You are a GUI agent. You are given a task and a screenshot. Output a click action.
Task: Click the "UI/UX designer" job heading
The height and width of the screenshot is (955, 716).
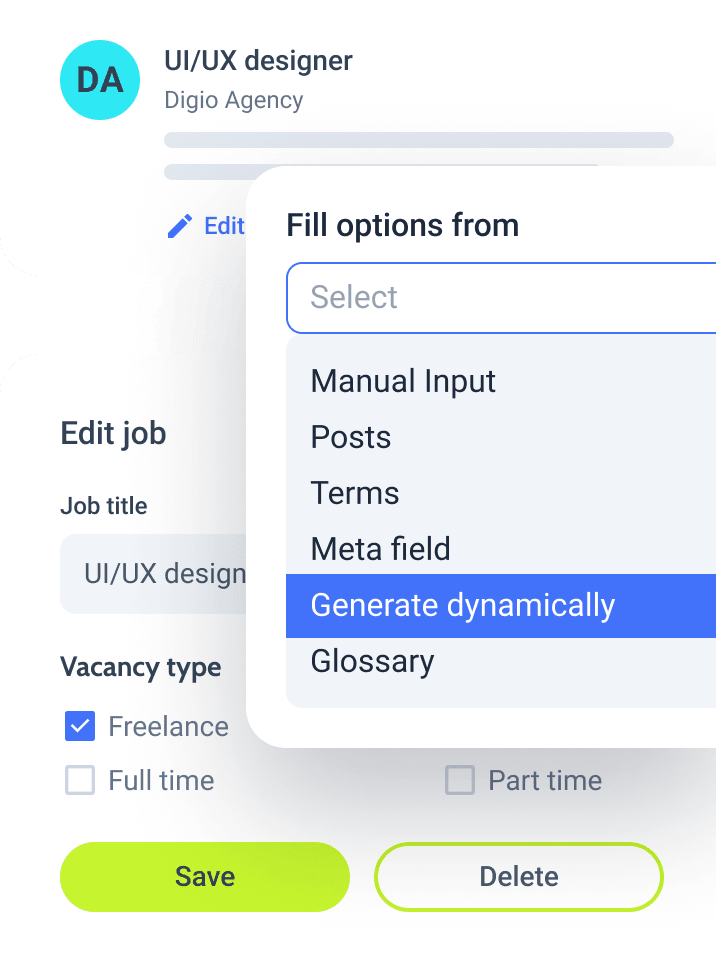[259, 61]
